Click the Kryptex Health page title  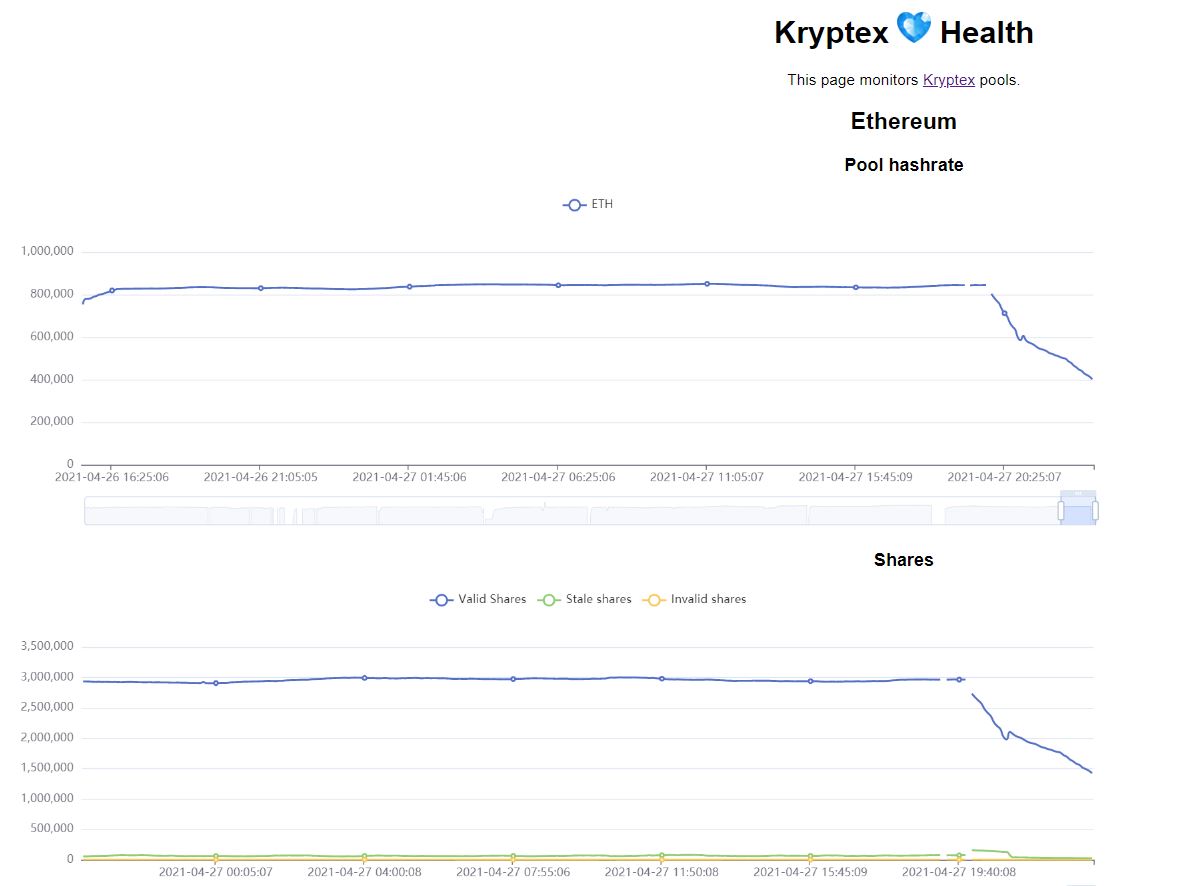pyautogui.click(x=904, y=32)
